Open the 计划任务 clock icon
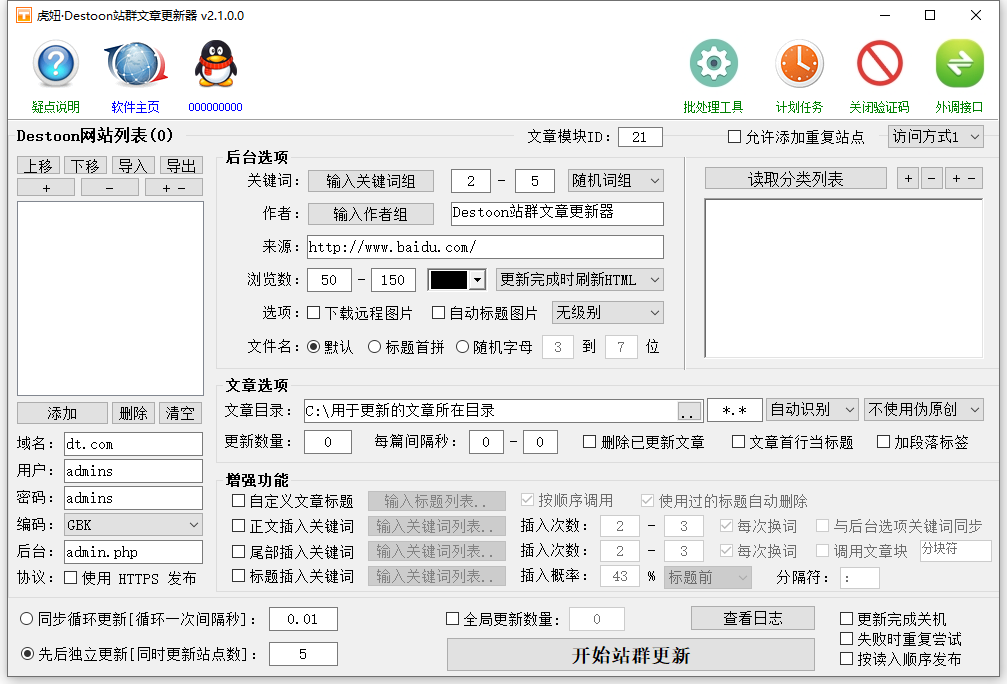1007x684 pixels. (799, 64)
